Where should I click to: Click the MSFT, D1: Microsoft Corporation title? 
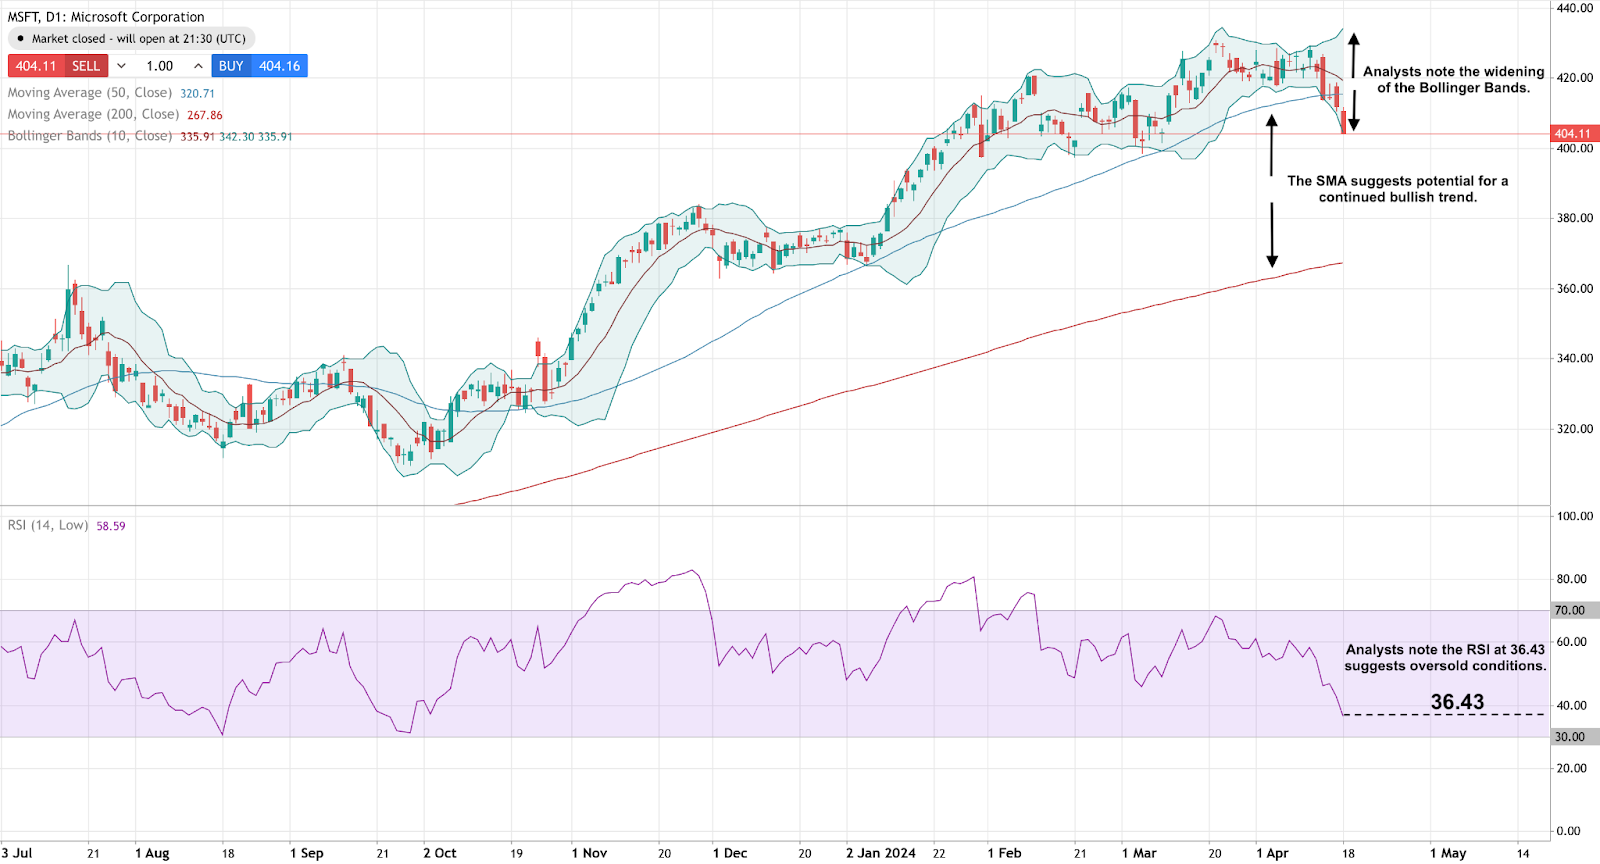pyautogui.click(x=106, y=17)
